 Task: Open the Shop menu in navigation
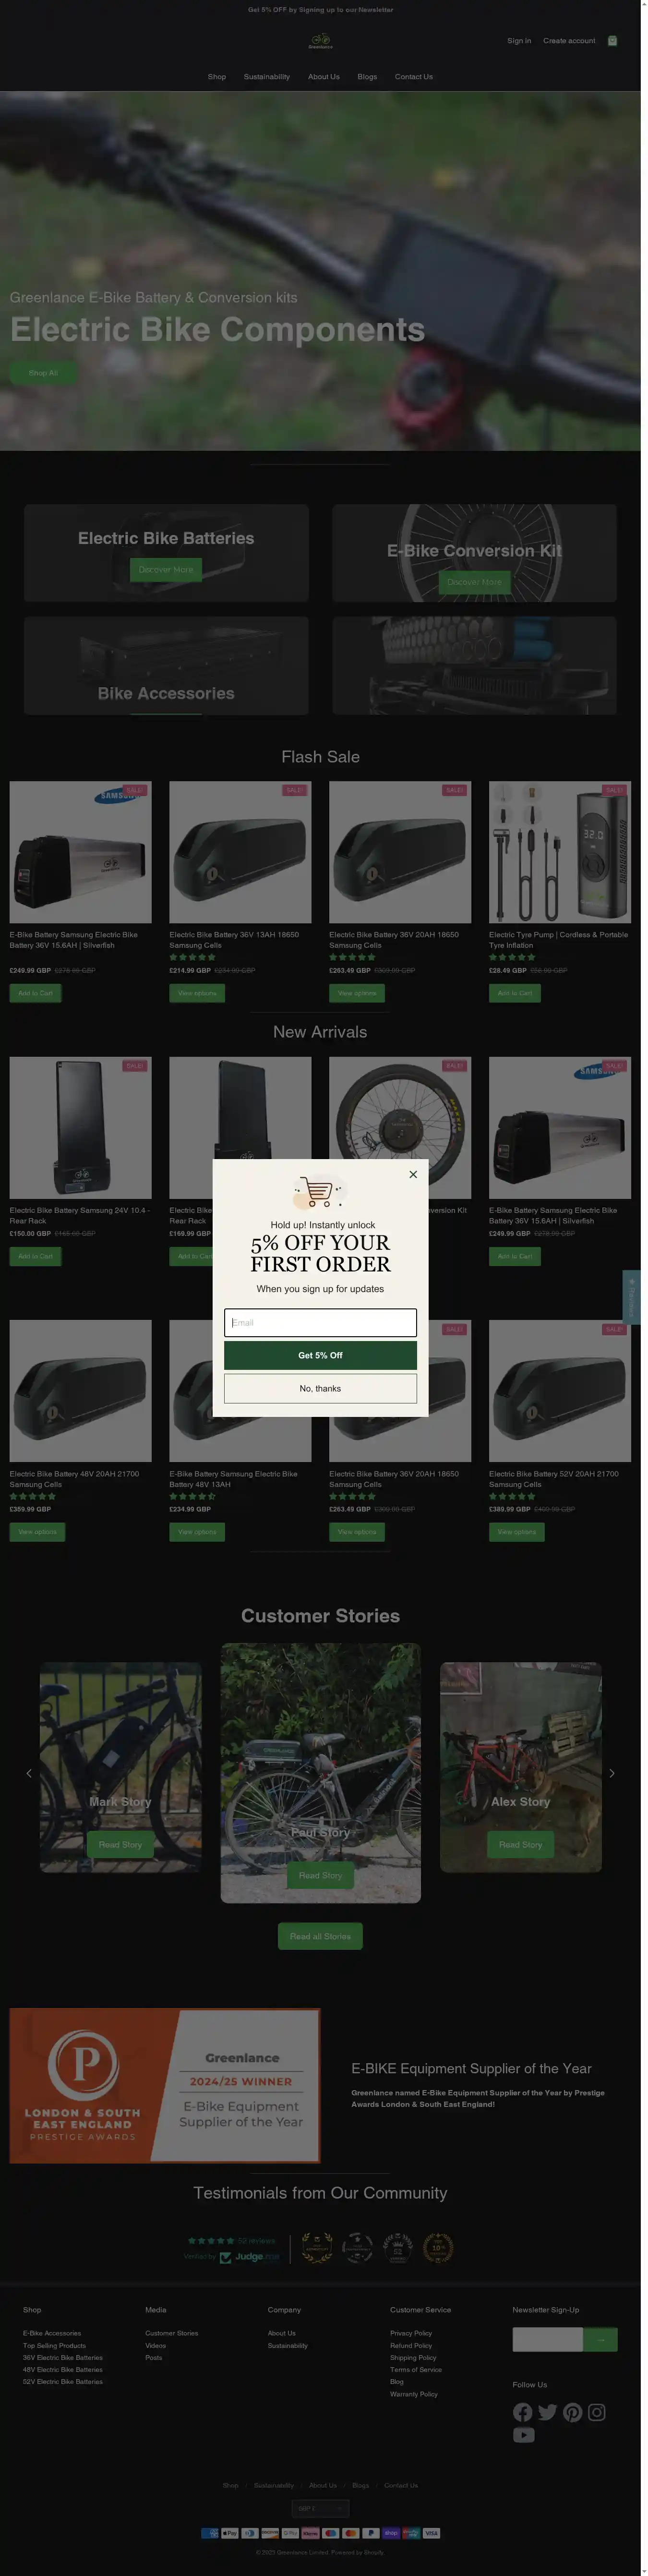217,77
